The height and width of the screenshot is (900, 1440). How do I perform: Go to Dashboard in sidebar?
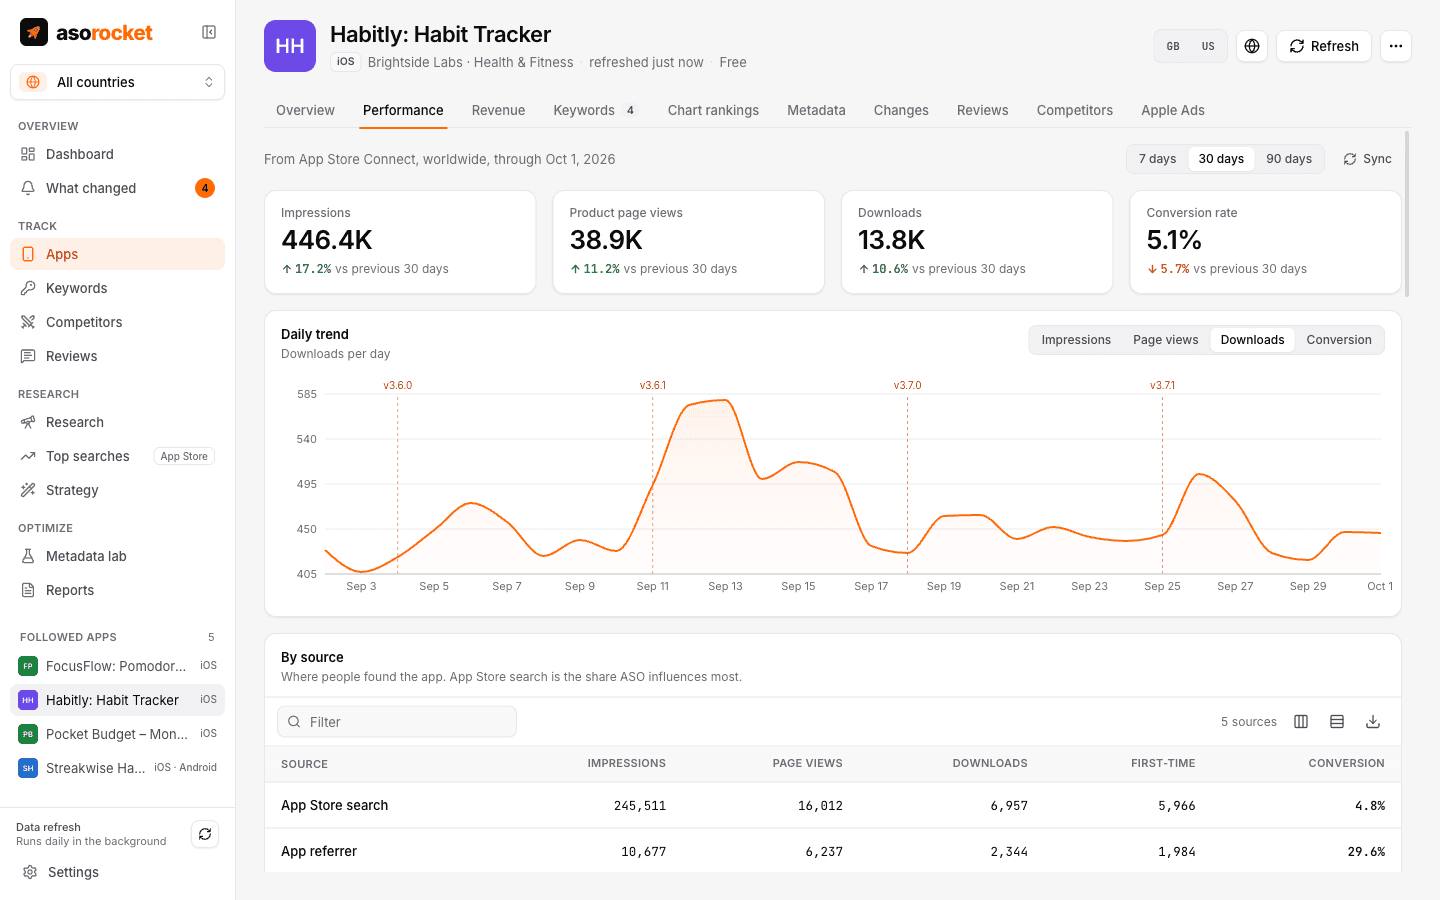pyautogui.click(x=117, y=154)
